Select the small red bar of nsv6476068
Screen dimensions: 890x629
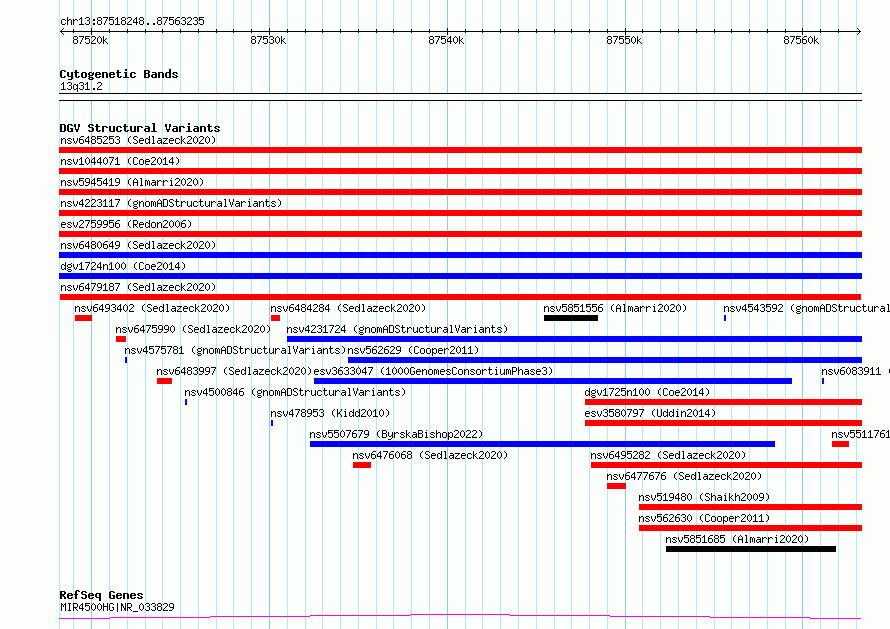coord(362,465)
